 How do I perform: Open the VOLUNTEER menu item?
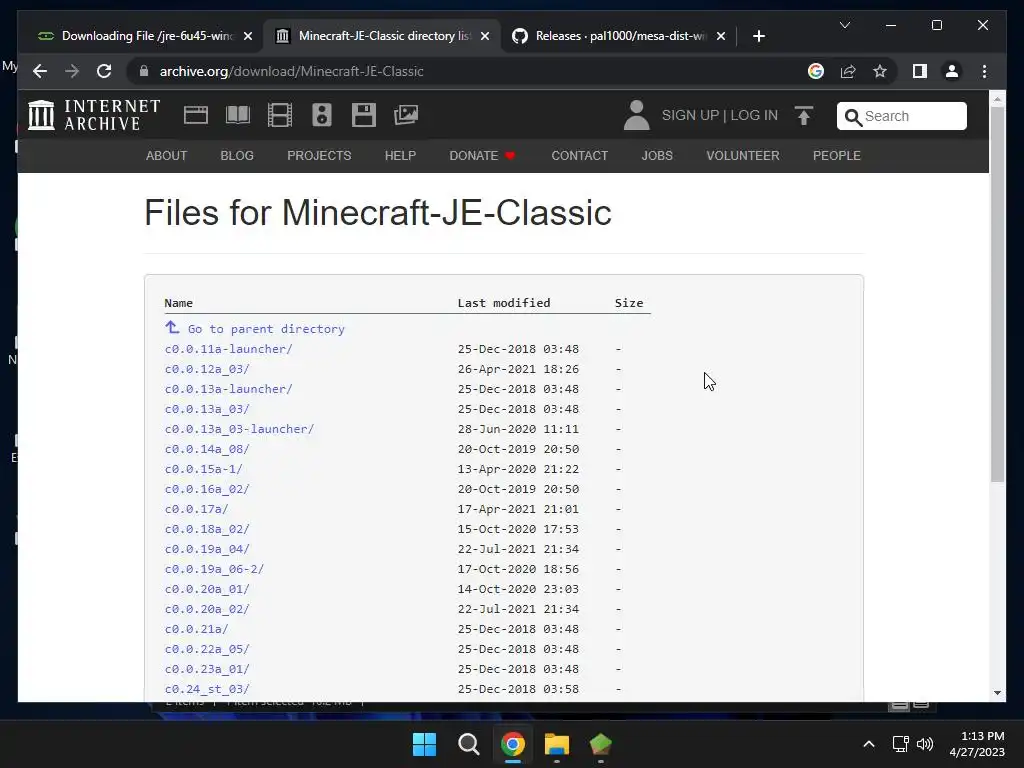point(743,156)
